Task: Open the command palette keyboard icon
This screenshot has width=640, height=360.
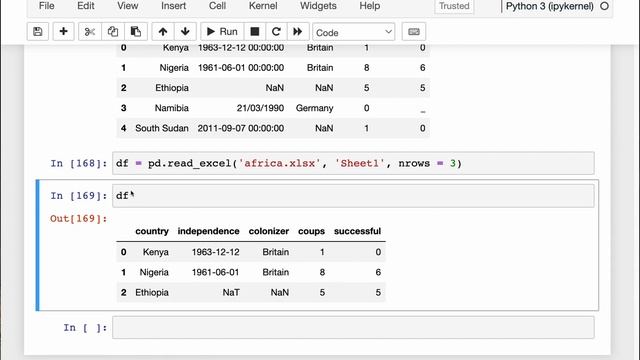Action: 414,31
